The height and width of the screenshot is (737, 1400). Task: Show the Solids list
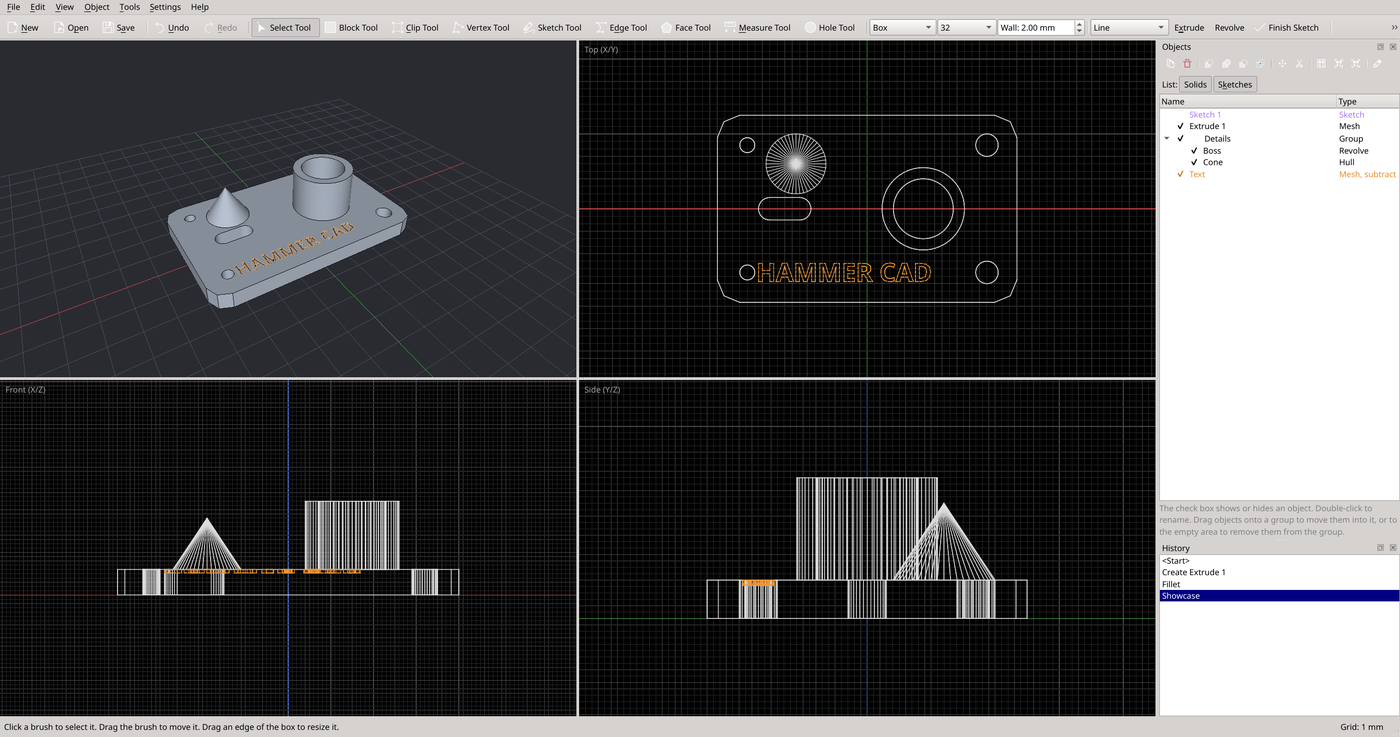1195,85
